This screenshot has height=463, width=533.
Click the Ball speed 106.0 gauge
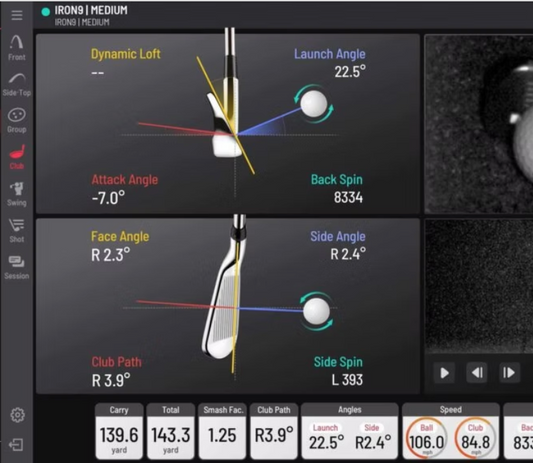426,438
